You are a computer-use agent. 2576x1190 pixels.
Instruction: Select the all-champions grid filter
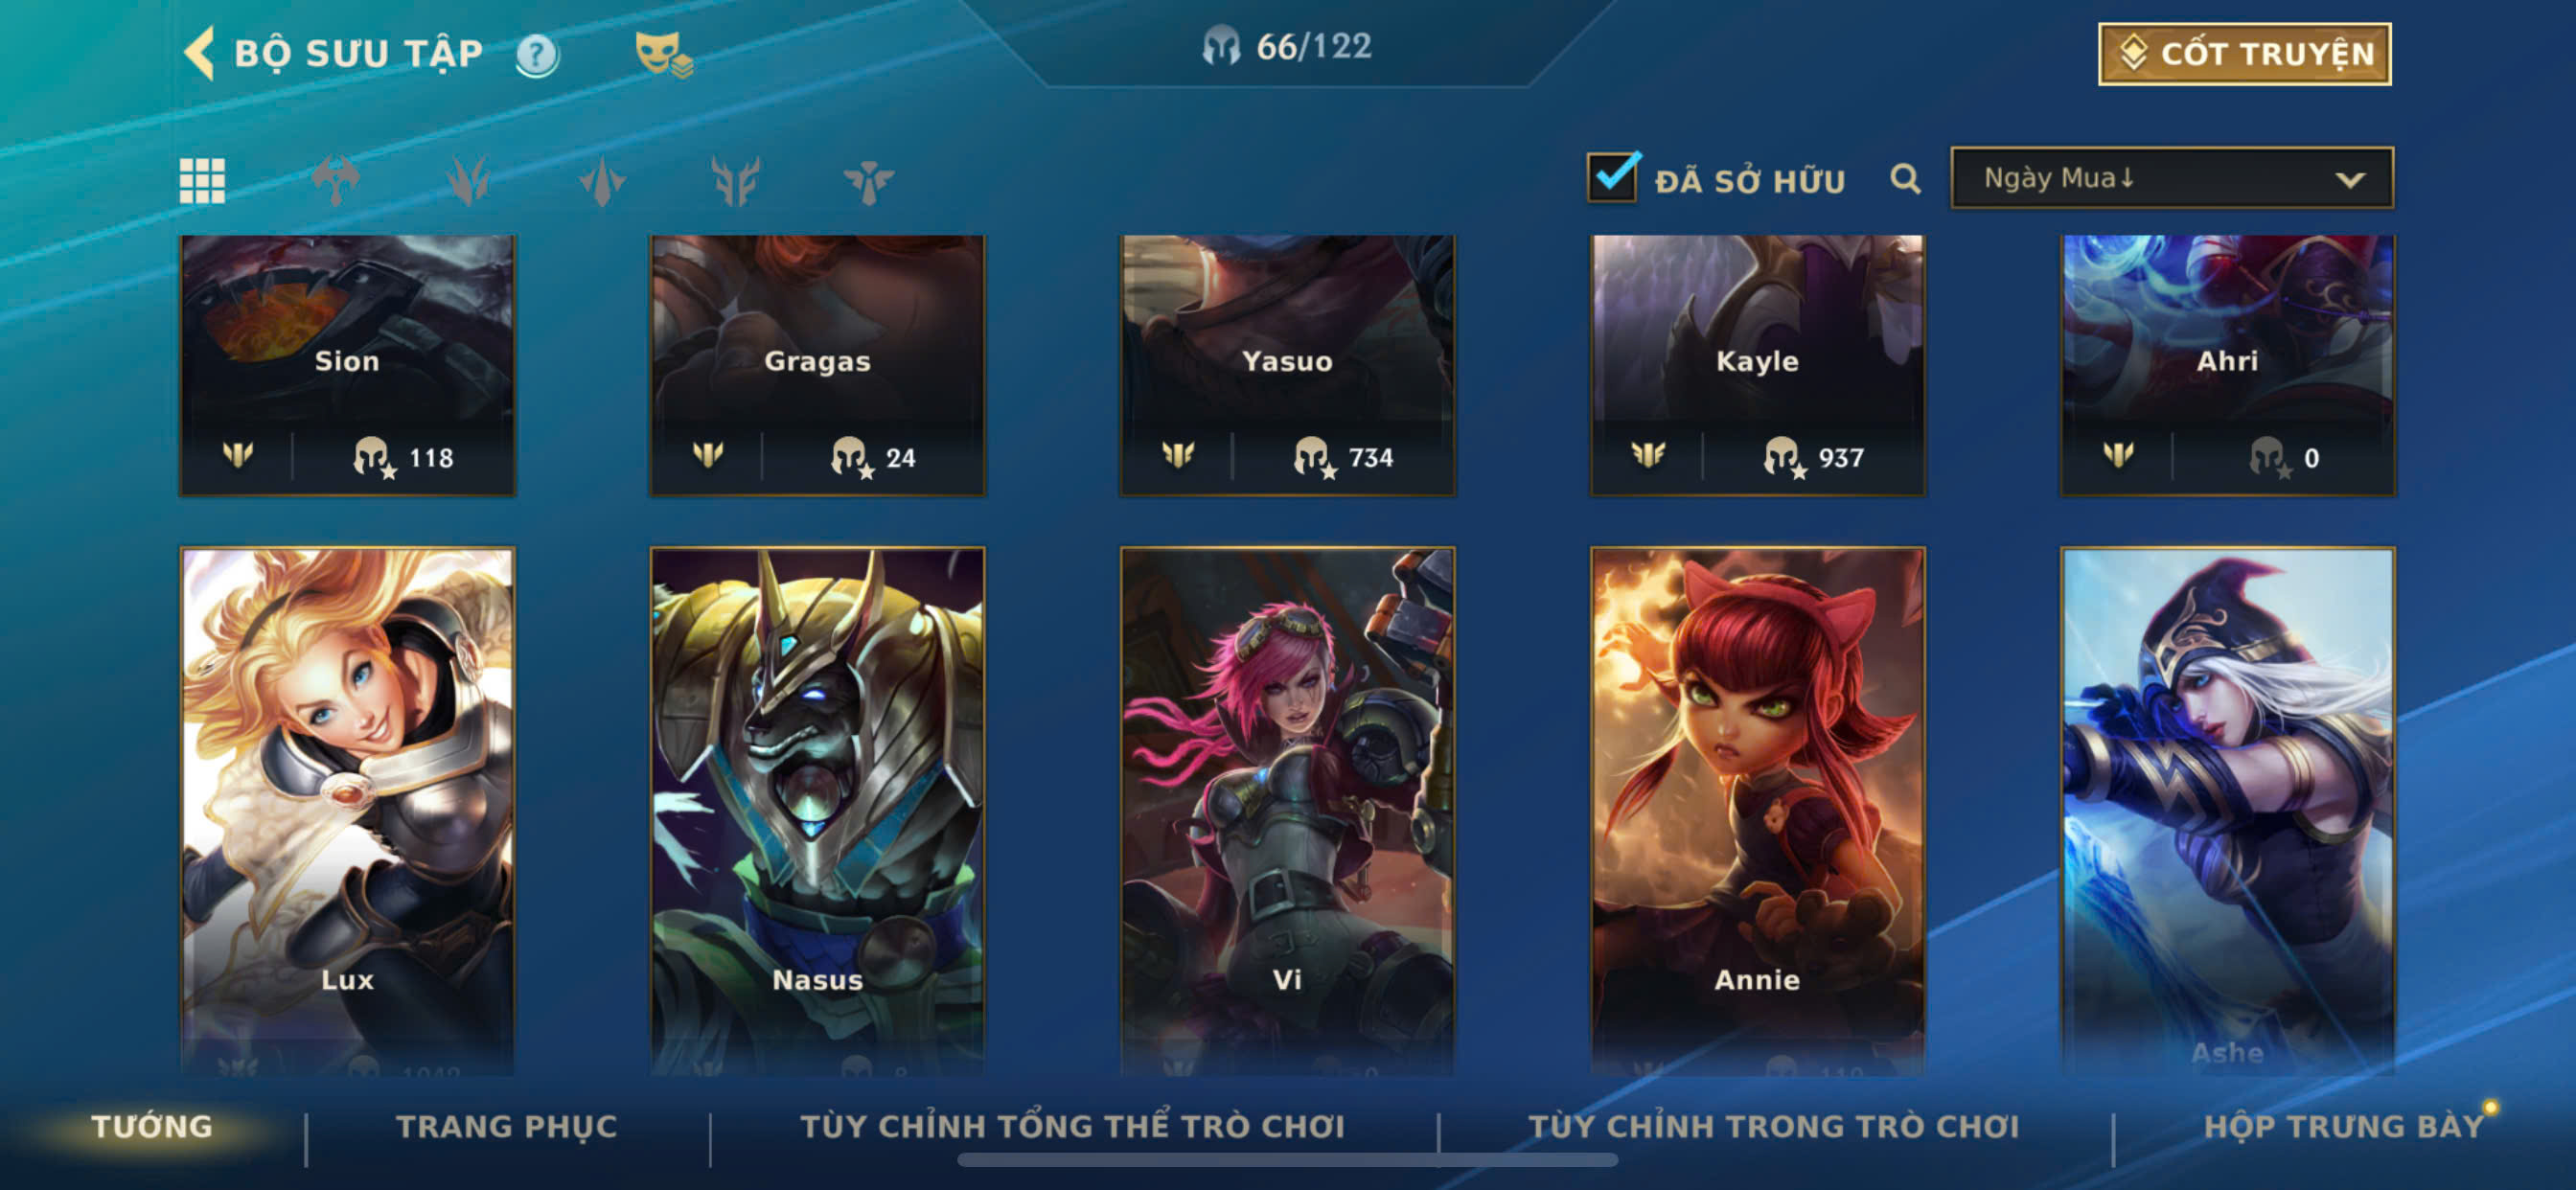tap(202, 181)
